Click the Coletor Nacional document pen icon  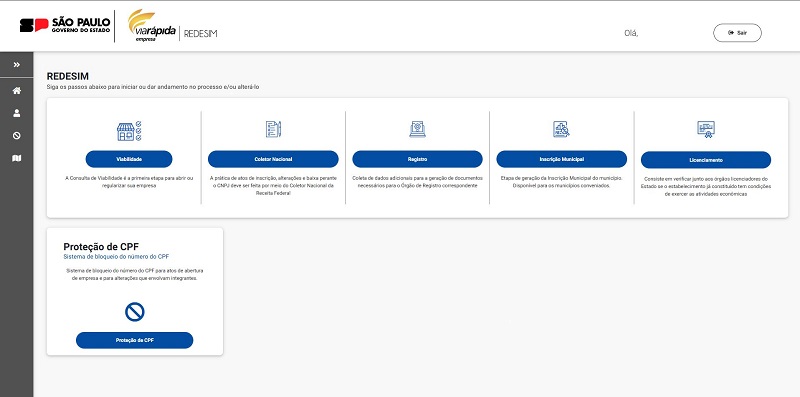(x=273, y=129)
